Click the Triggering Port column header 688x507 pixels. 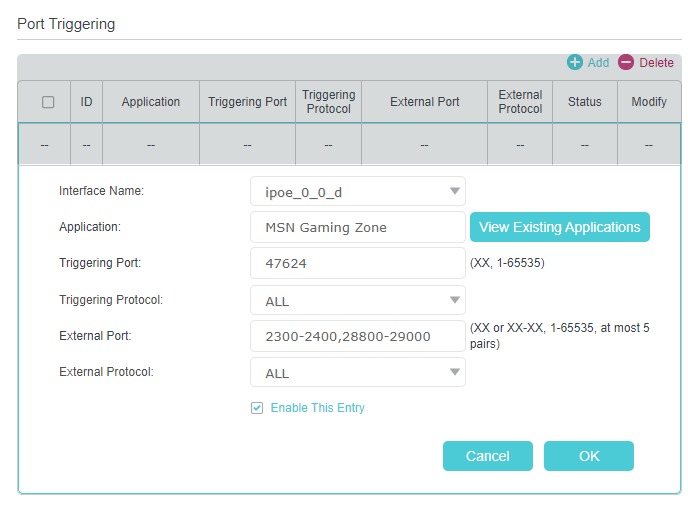(x=247, y=102)
